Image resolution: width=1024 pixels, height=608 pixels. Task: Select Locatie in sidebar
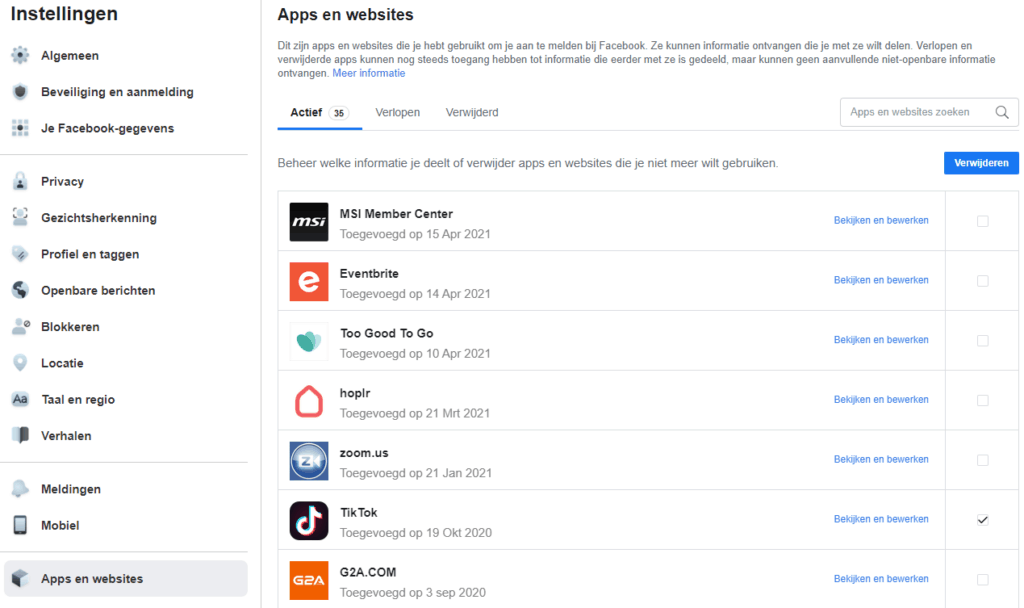[x=62, y=363]
